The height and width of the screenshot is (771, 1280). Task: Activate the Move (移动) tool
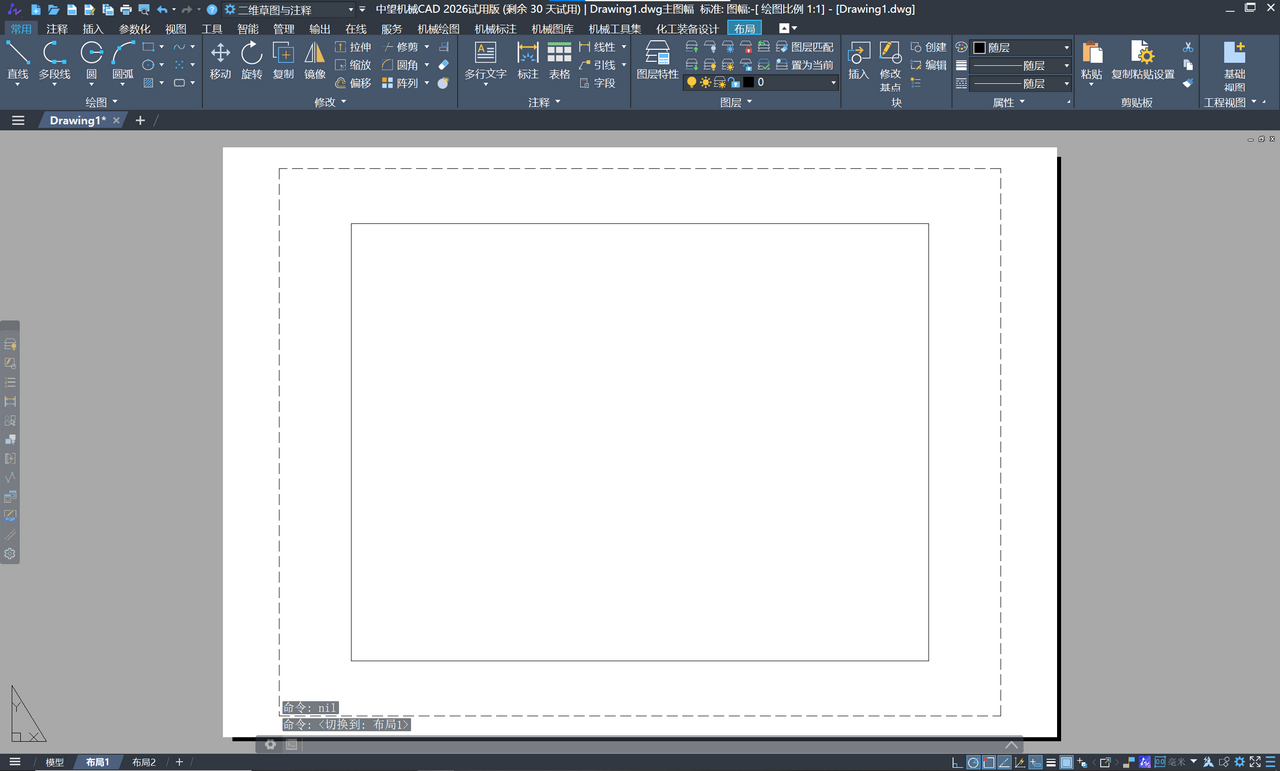click(x=220, y=60)
